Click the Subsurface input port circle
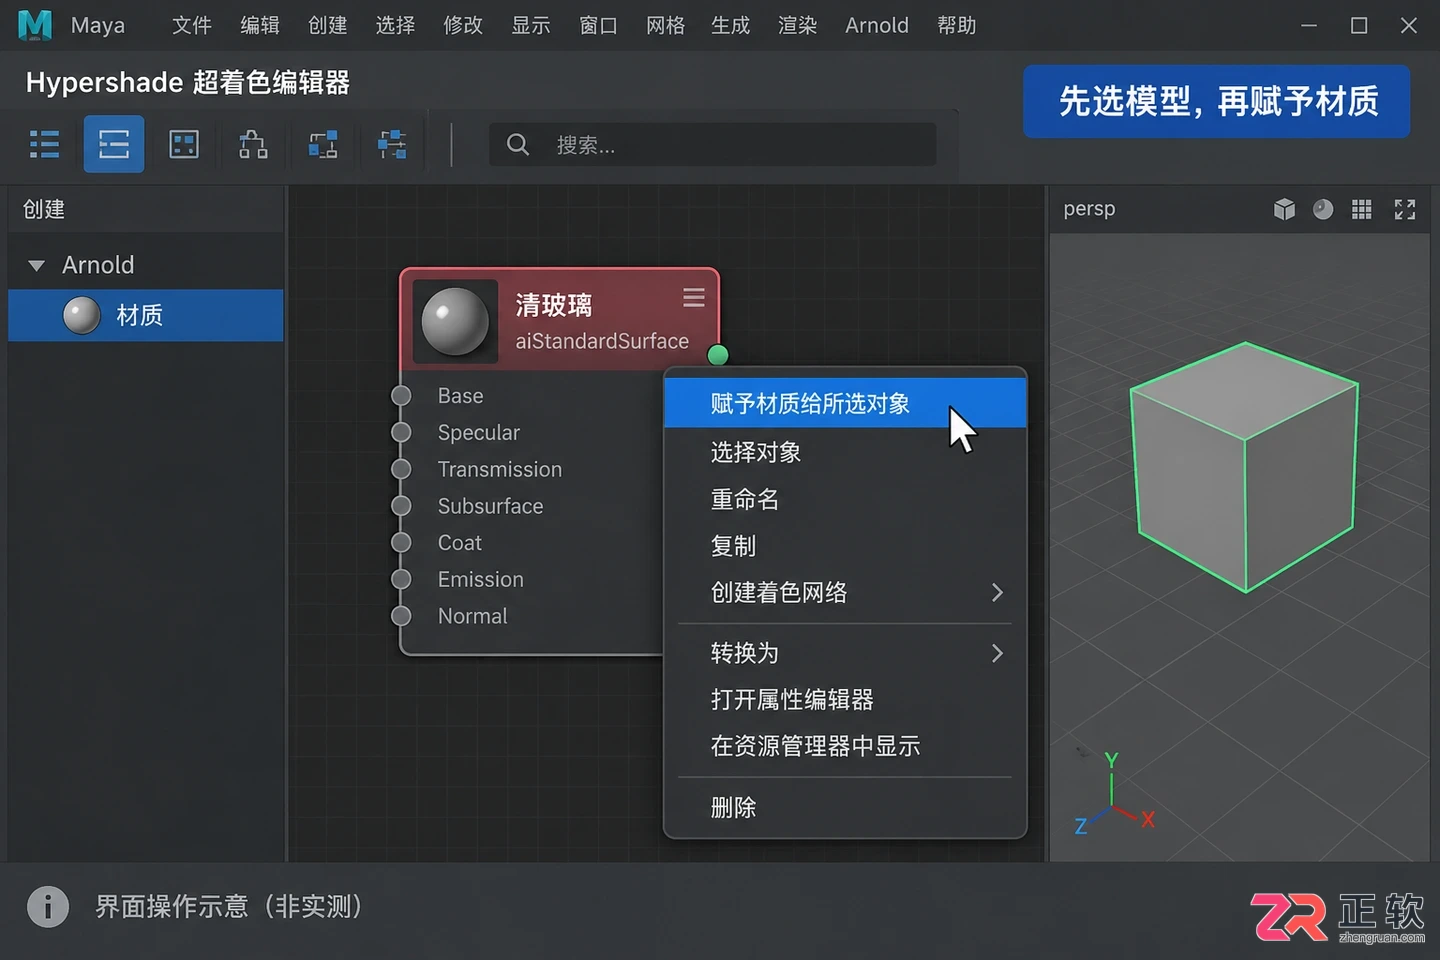This screenshot has width=1440, height=960. pyautogui.click(x=401, y=506)
